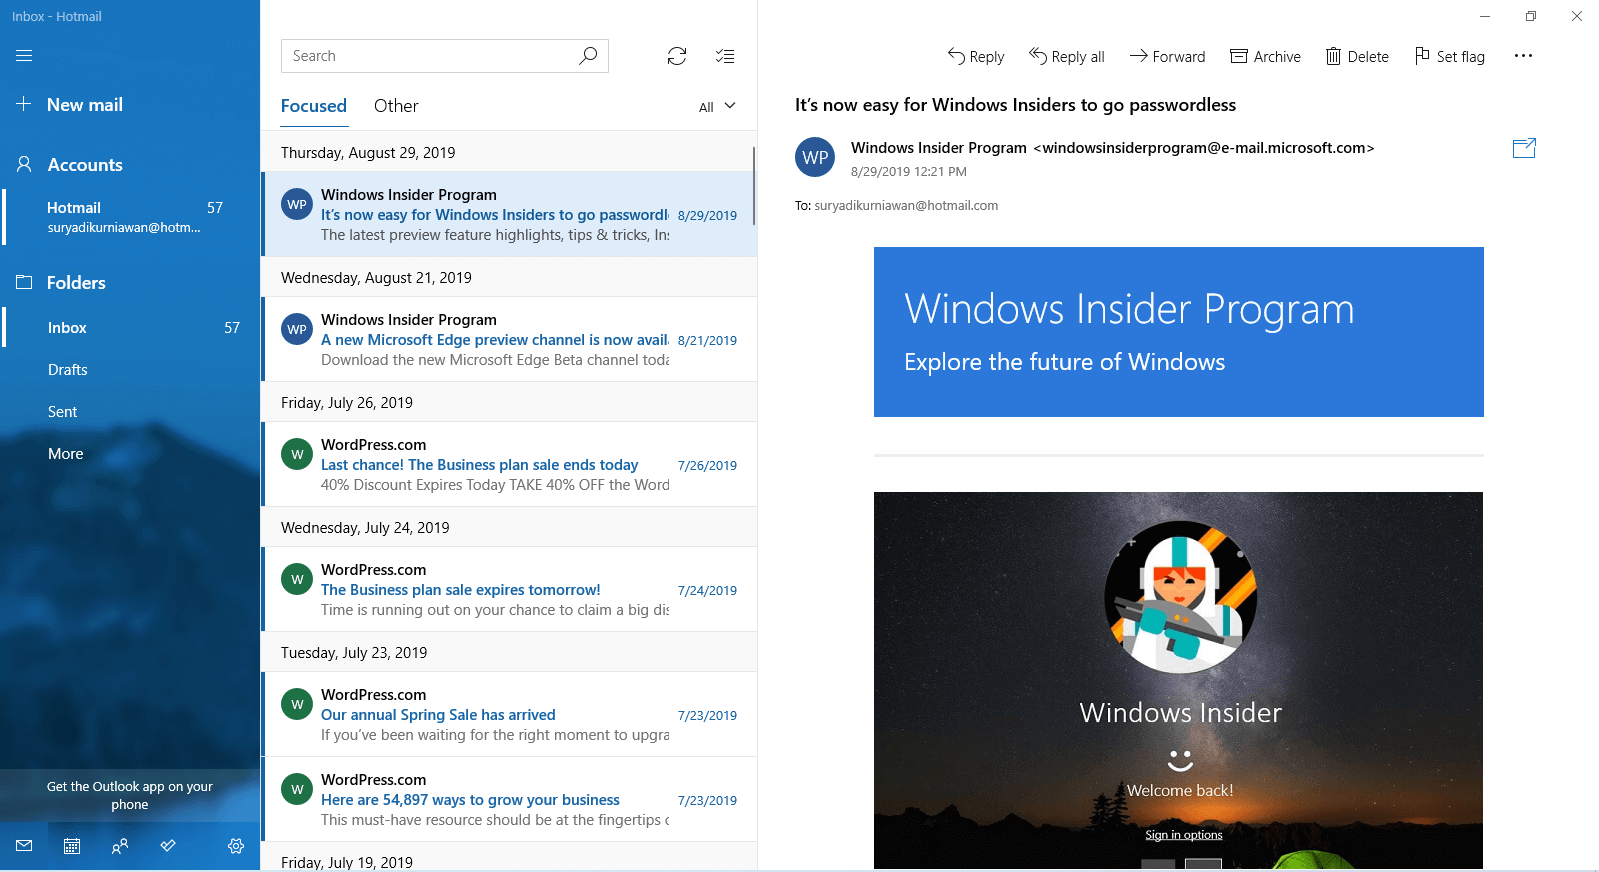This screenshot has width=1599, height=872.
Task: Click the New mail plus icon
Action: coord(24,104)
